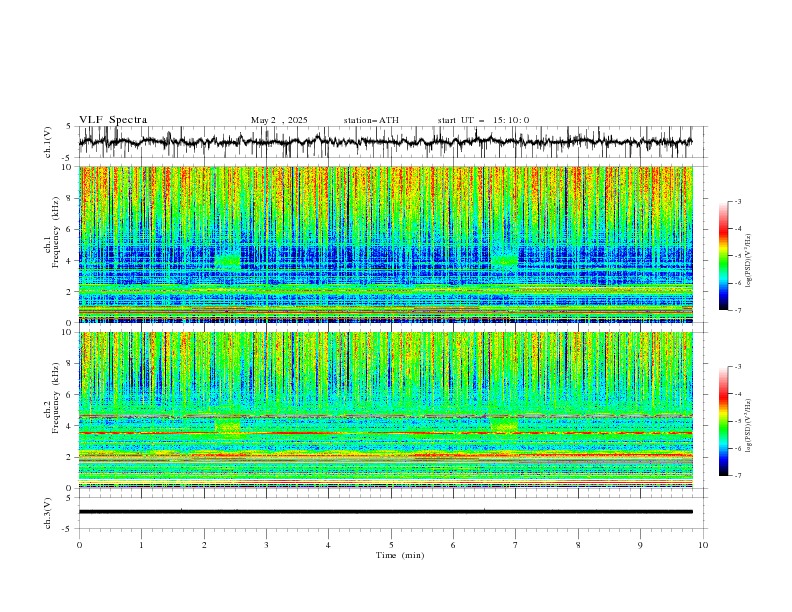Click the "5" tick on the time axis

pos(391,545)
